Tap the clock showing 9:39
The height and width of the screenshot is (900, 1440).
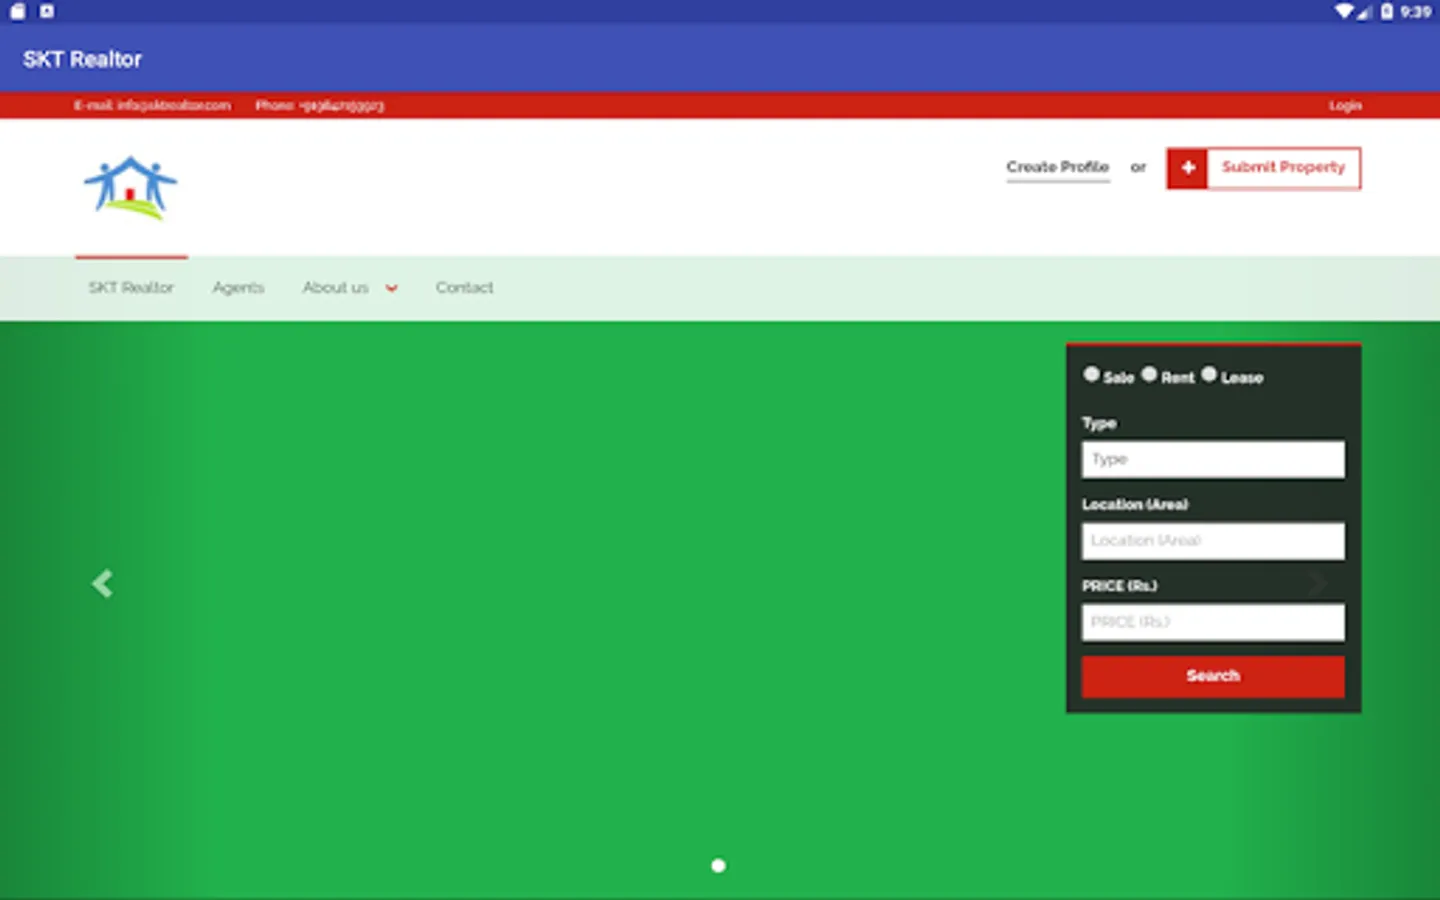pyautogui.click(x=1415, y=12)
